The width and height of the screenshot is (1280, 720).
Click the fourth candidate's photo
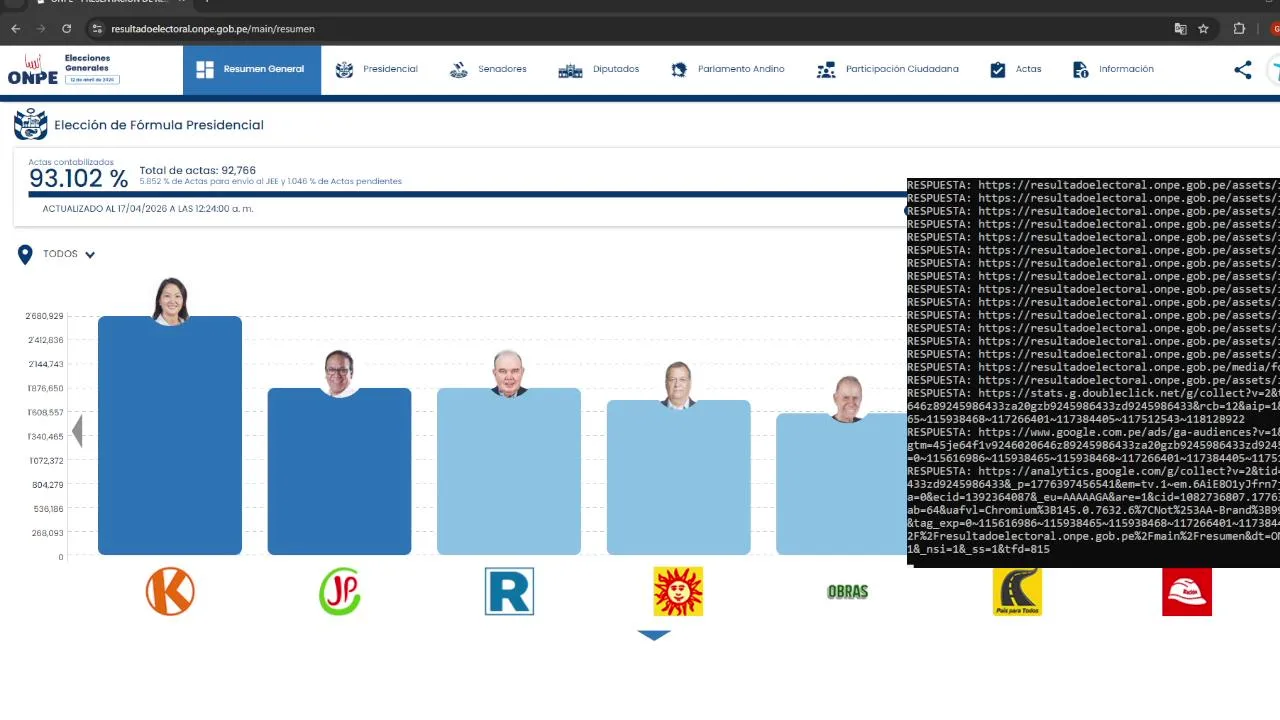(x=678, y=385)
